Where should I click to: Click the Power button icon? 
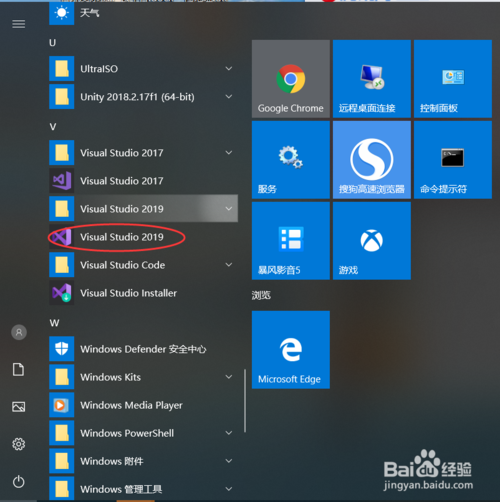point(19,482)
